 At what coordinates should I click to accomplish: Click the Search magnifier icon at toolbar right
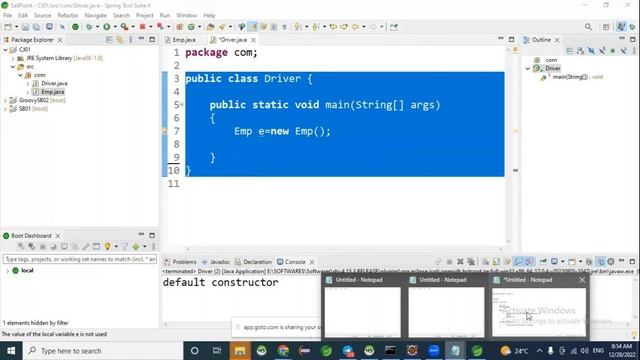[x=588, y=27]
